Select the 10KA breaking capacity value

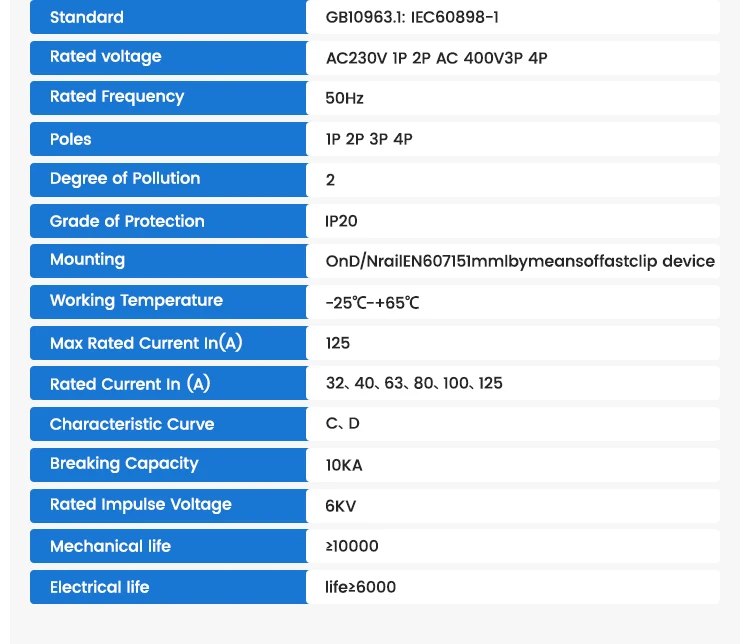pyautogui.click(x=344, y=466)
